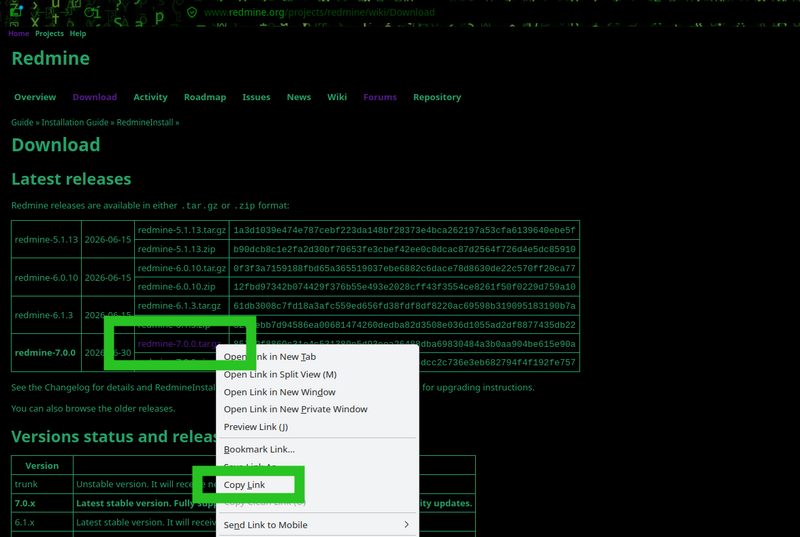Download redmine-6.0.10.zip link
The width and height of the screenshot is (800, 537).
177,287
